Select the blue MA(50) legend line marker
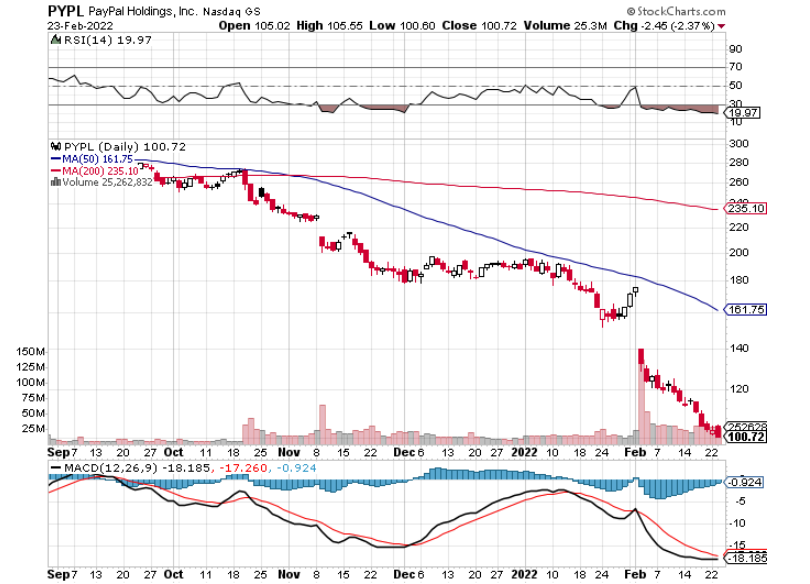Image resolution: width=810 pixels, height=584 pixels. pyautogui.click(x=56, y=159)
